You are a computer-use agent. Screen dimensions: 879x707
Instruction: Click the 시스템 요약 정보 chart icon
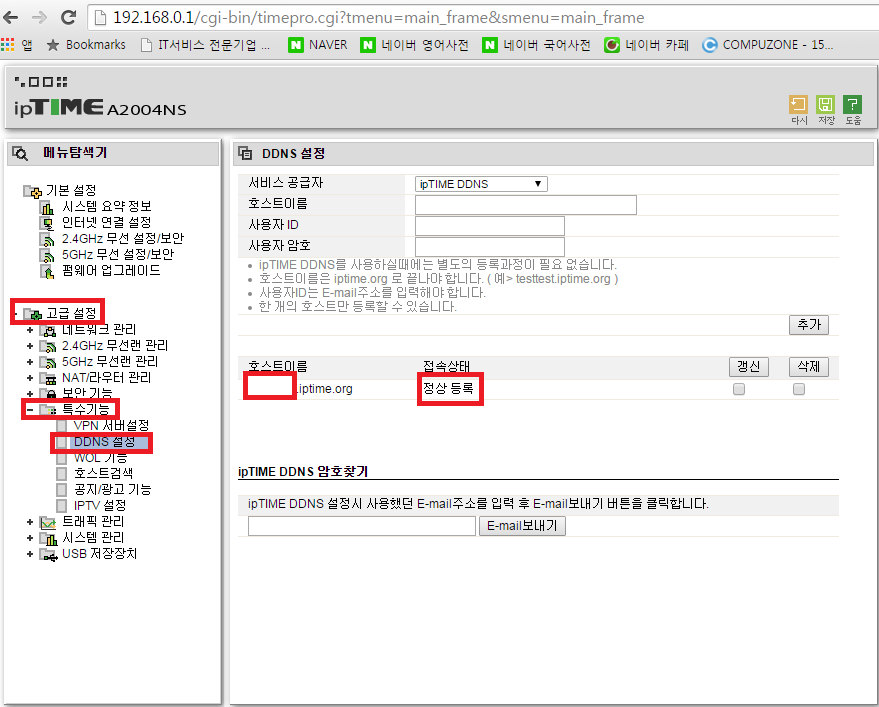tap(47, 207)
